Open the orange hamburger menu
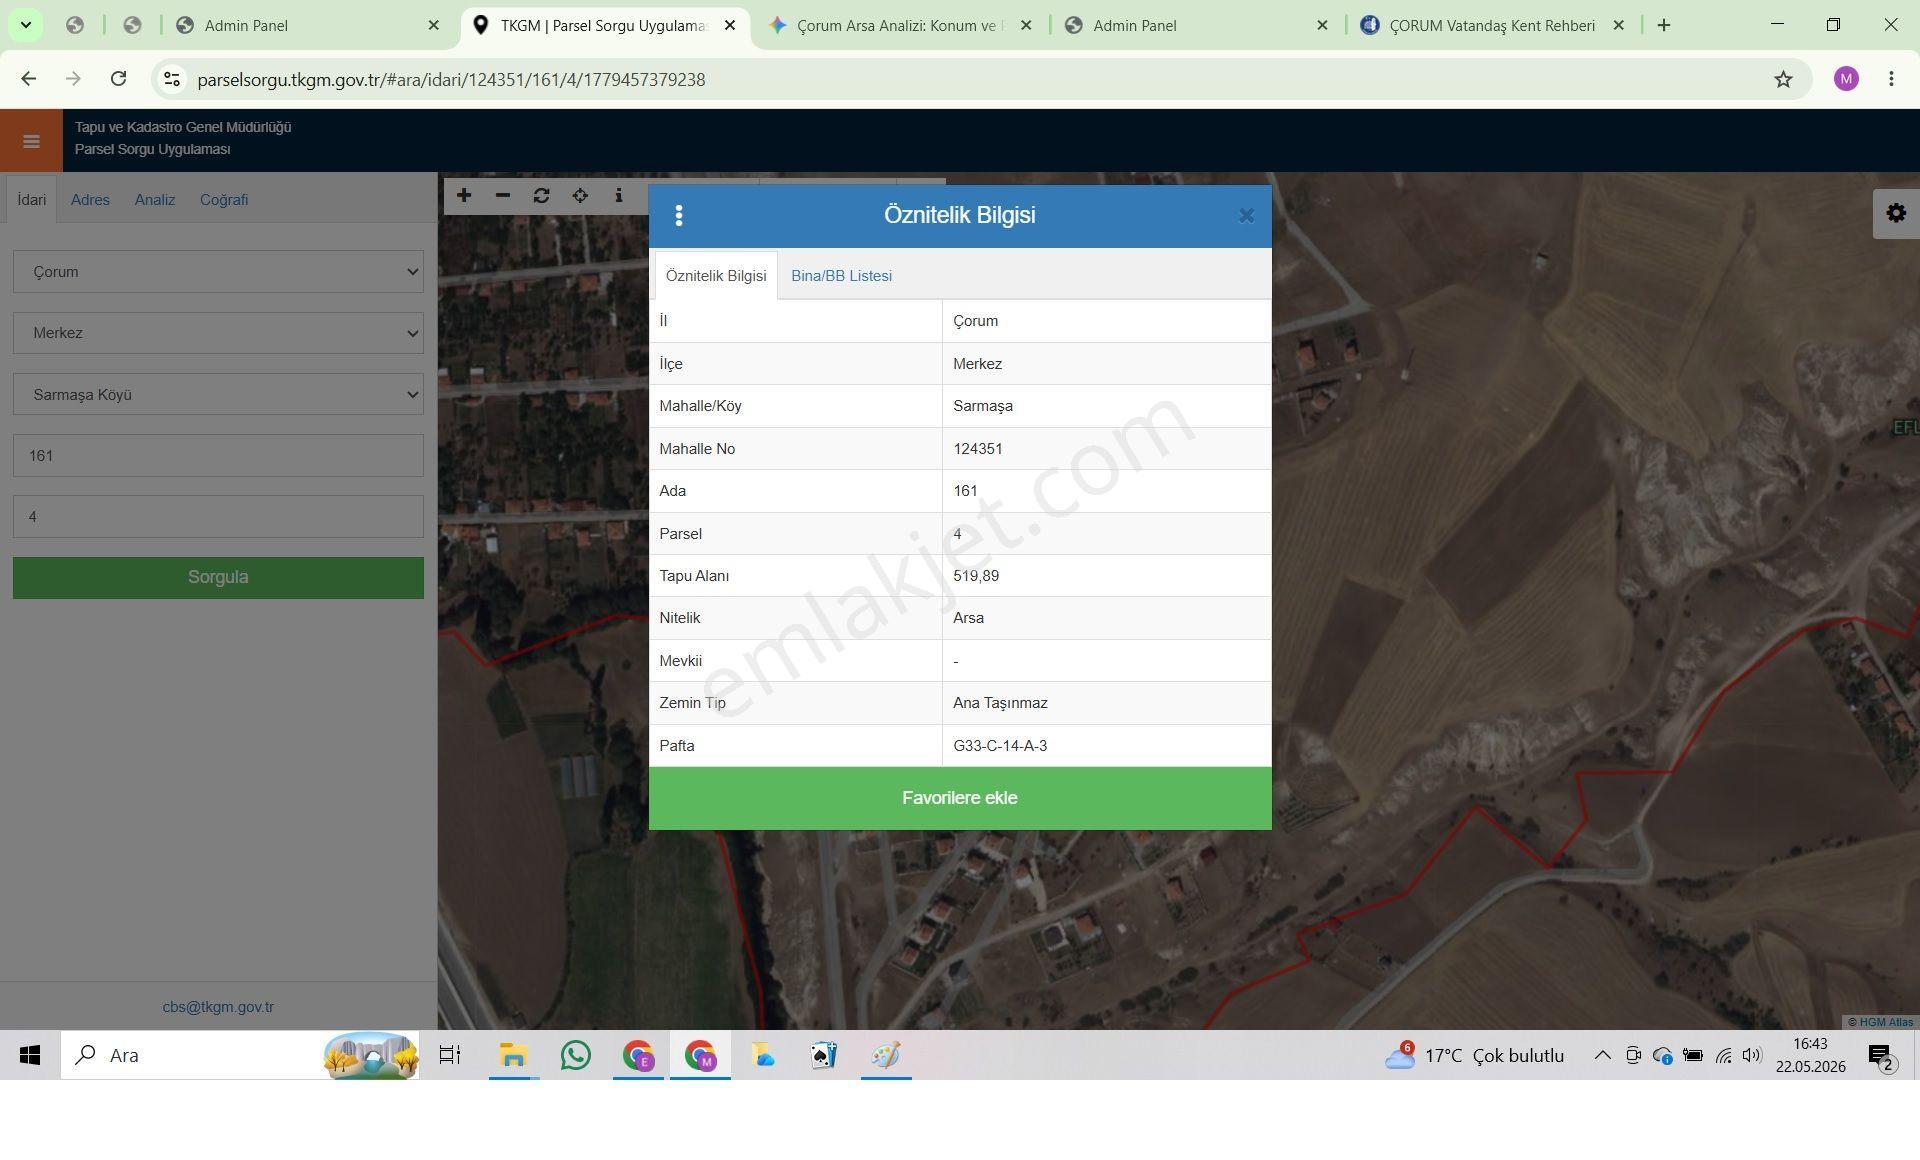Image resolution: width=1920 pixels, height=1160 pixels. (x=31, y=141)
